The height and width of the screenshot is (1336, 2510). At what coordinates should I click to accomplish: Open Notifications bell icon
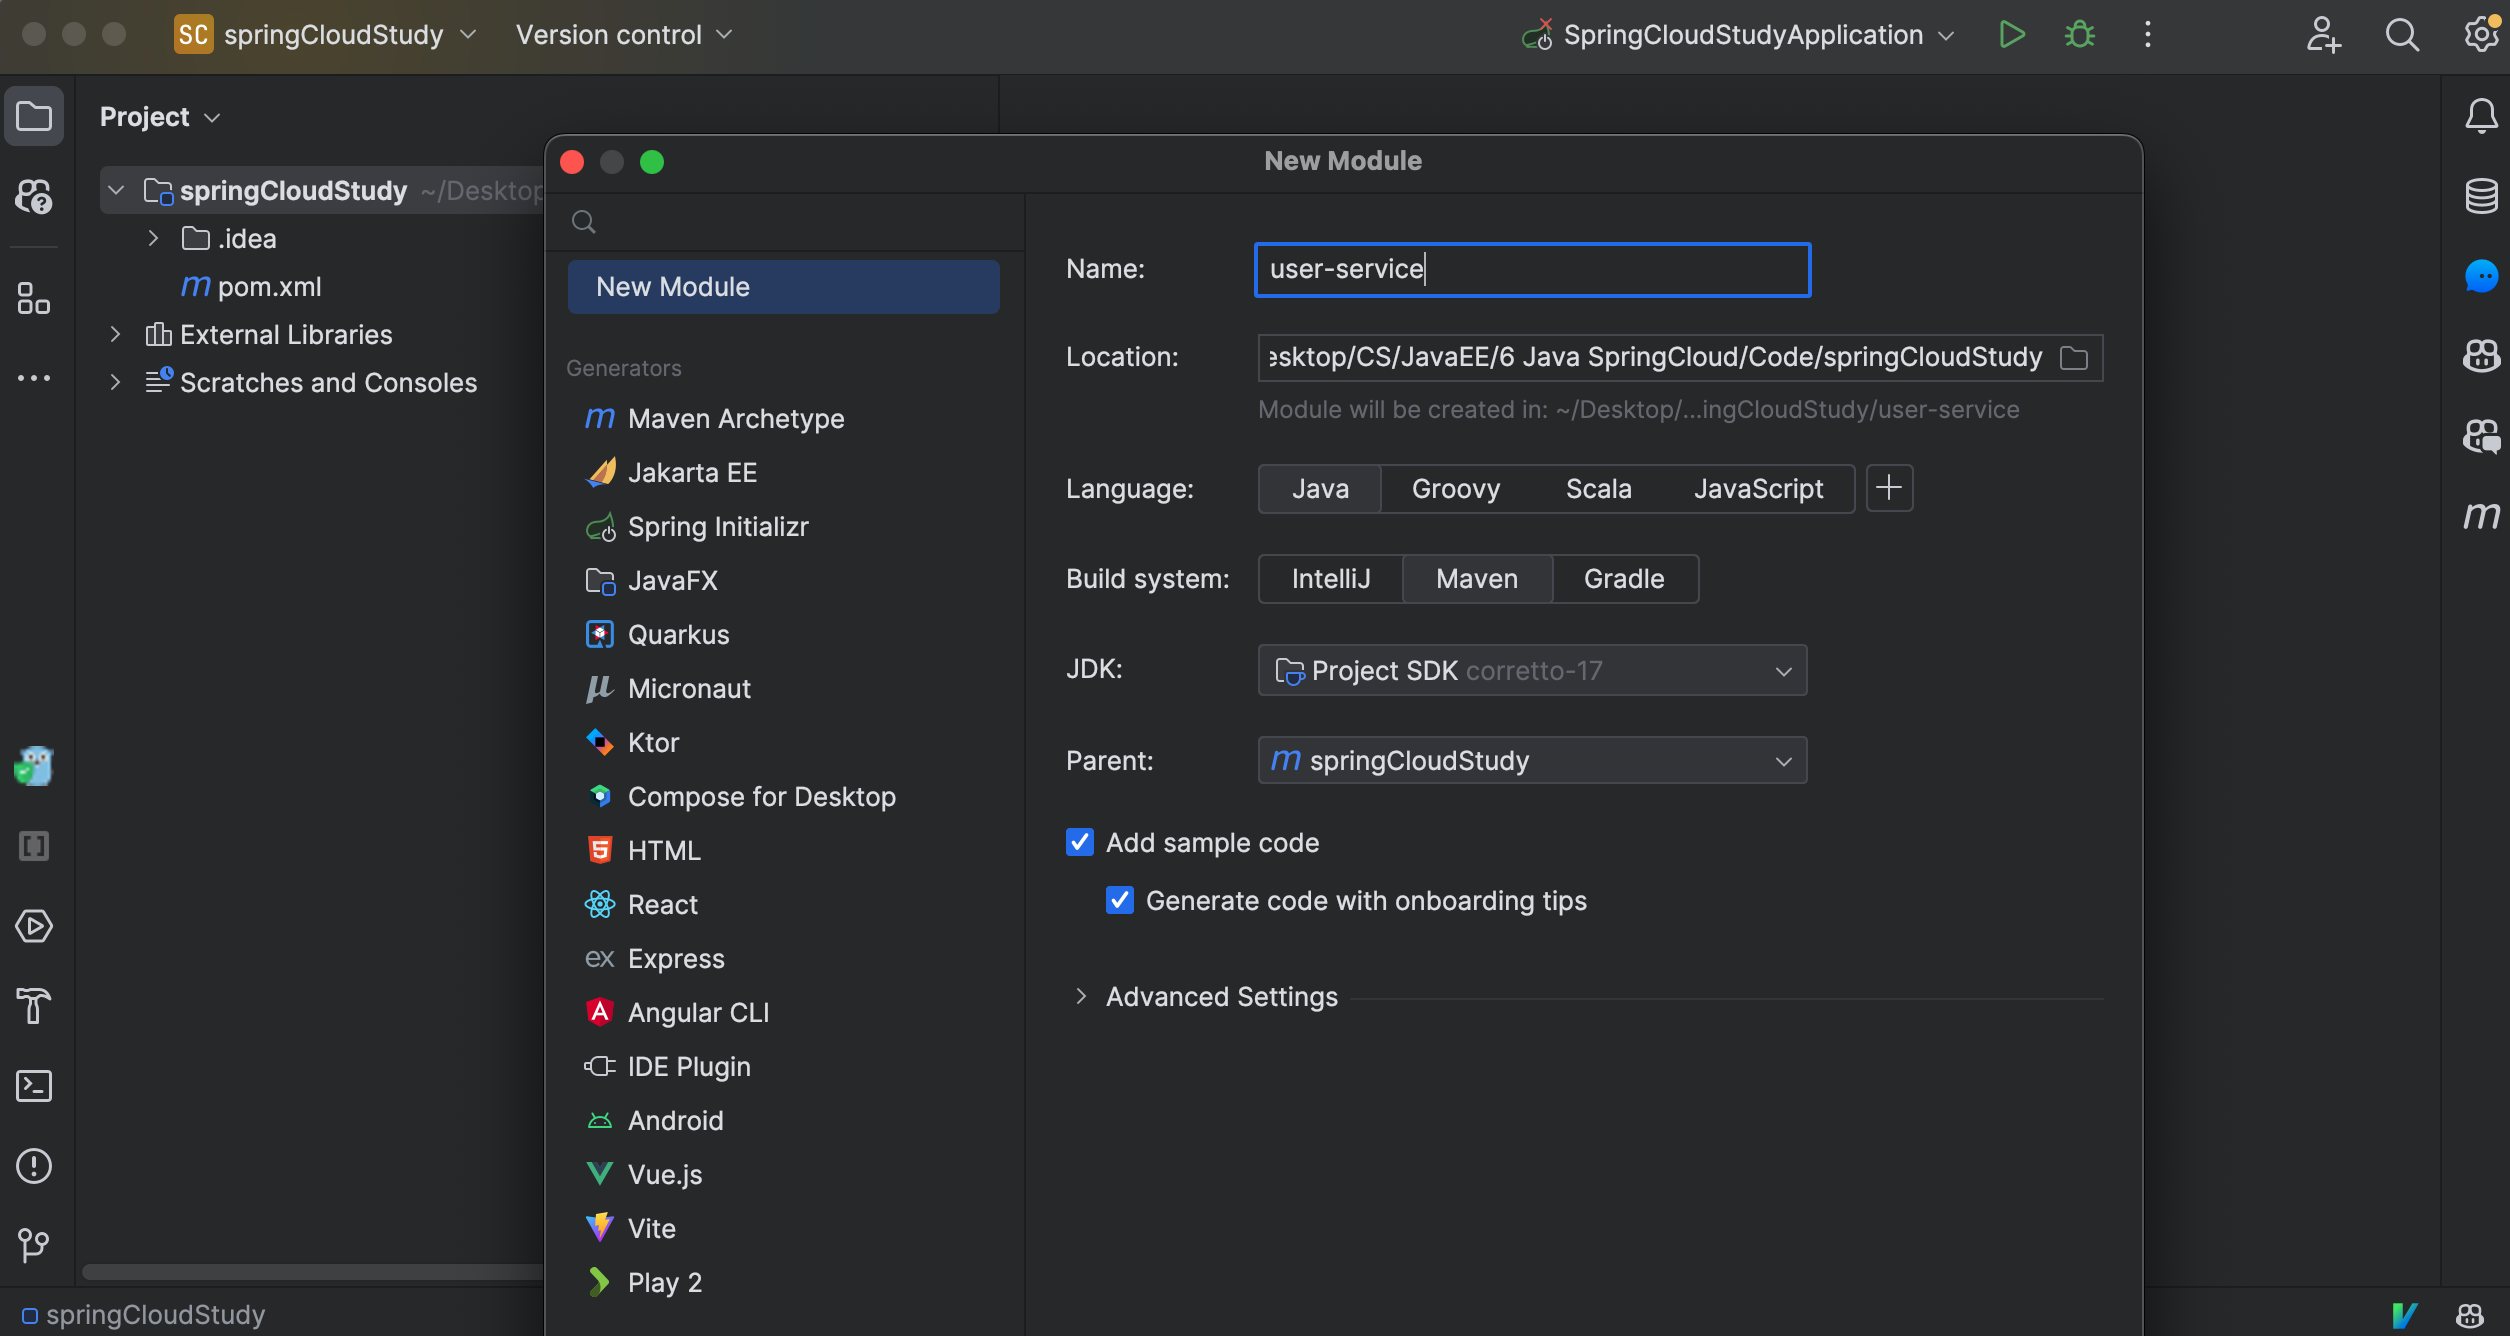pyautogui.click(x=2481, y=116)
